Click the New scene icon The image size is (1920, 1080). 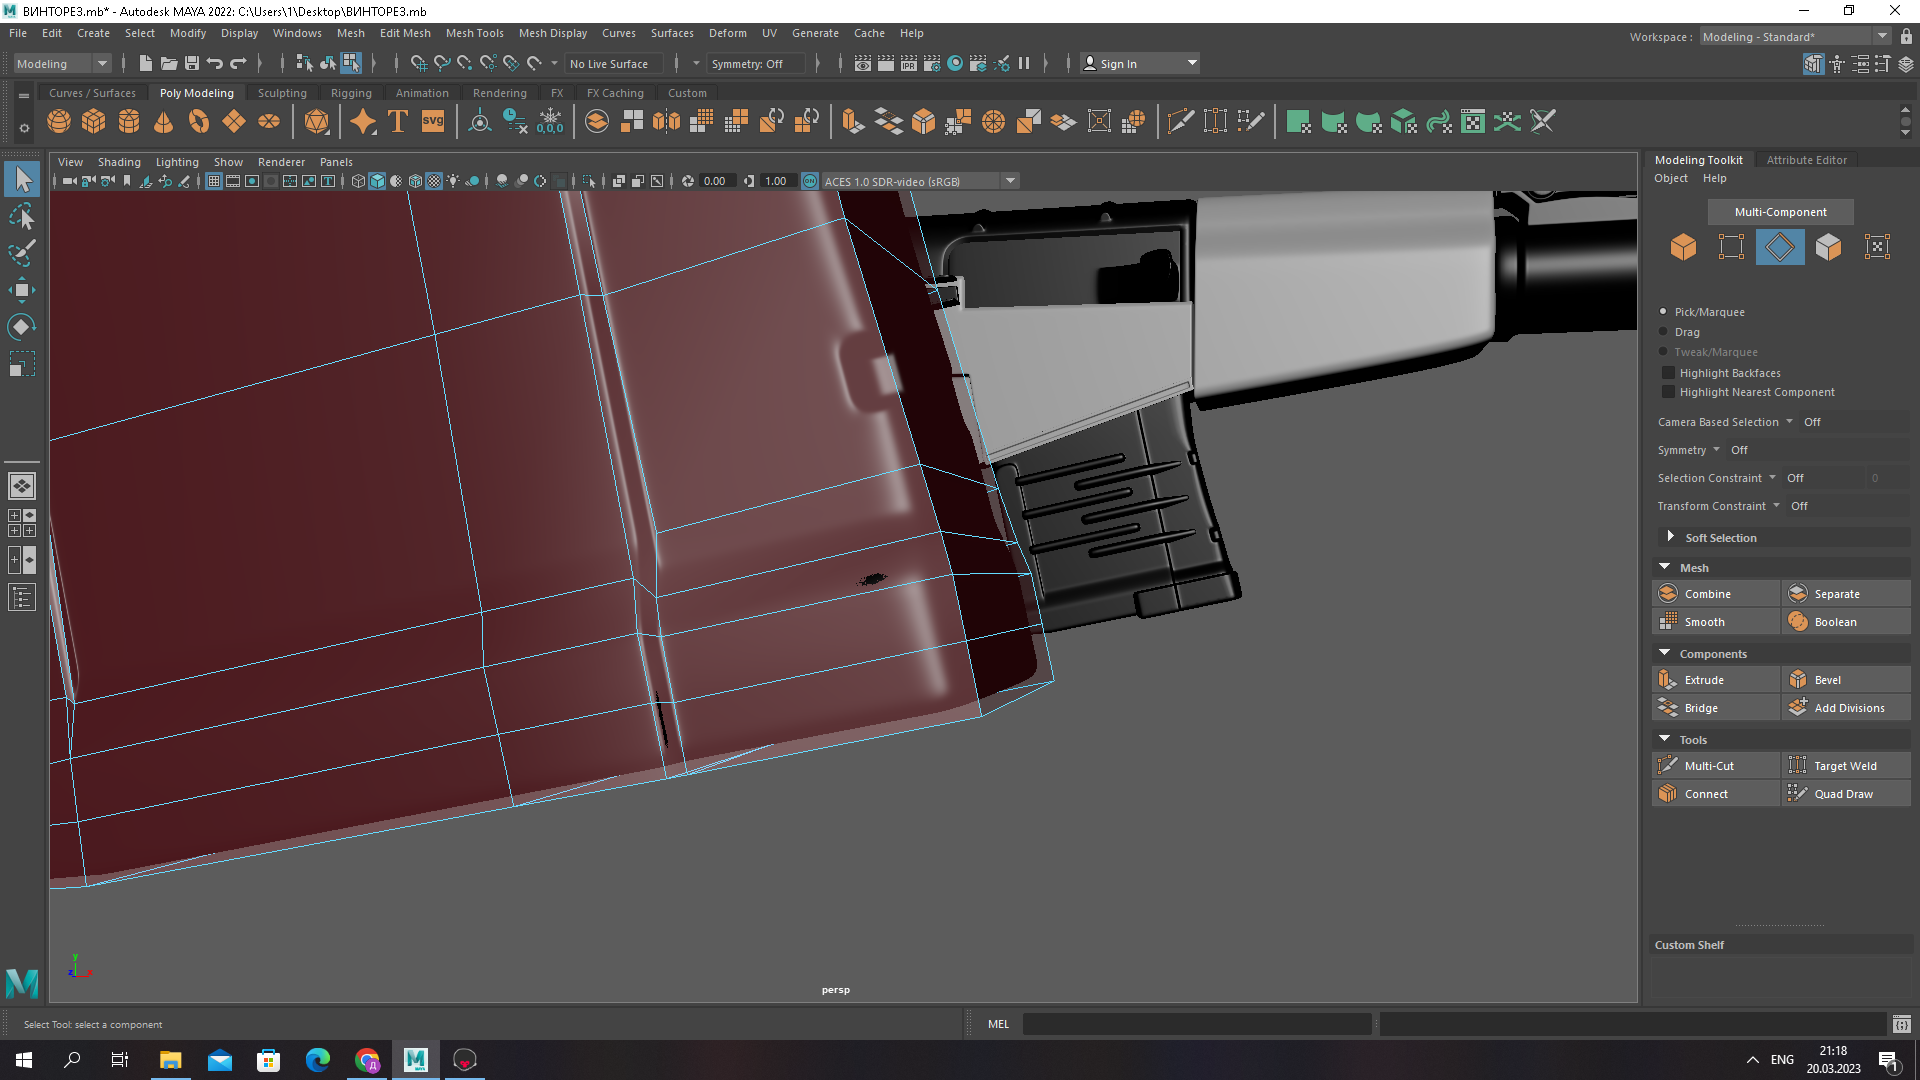point(146,64)
